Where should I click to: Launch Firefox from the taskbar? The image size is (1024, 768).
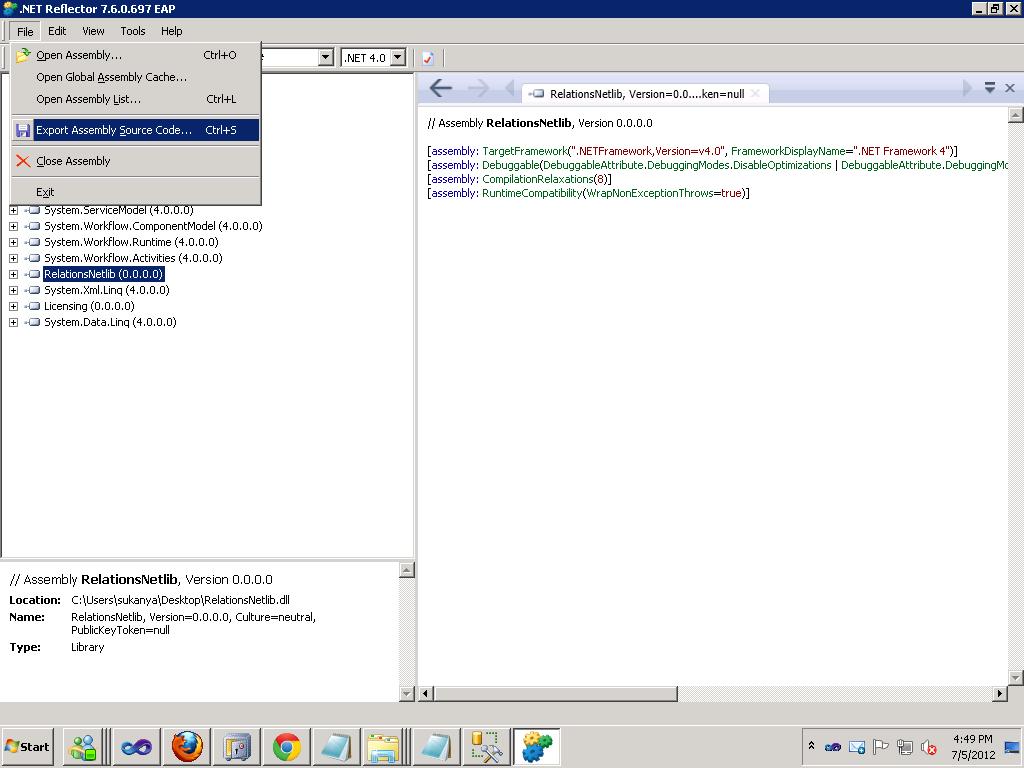tap(186, 746)
